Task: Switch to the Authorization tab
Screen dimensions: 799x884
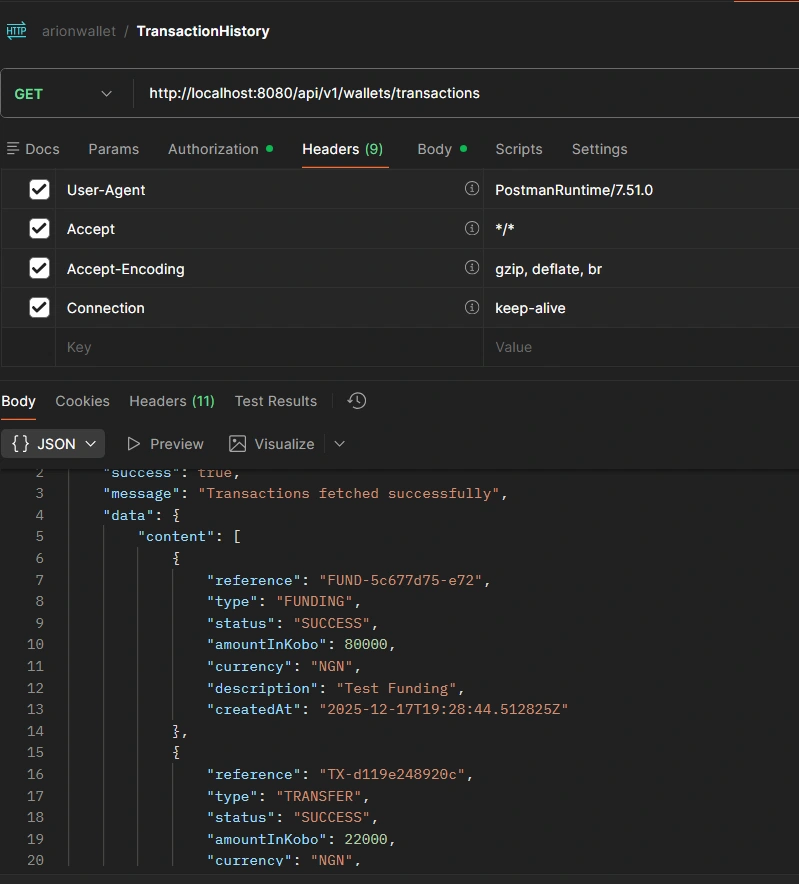Action: click(x=213, y=149)
